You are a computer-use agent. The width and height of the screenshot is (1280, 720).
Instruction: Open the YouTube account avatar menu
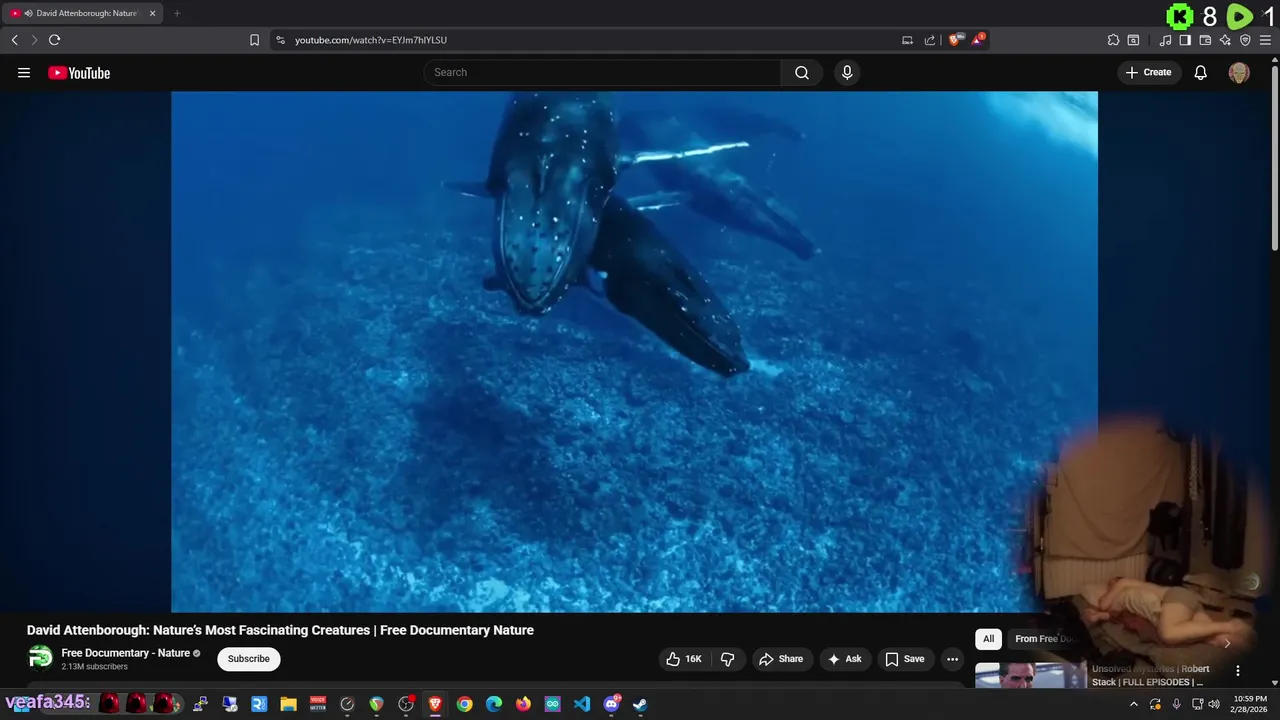pyautogui.click(x=1239, y=72)
